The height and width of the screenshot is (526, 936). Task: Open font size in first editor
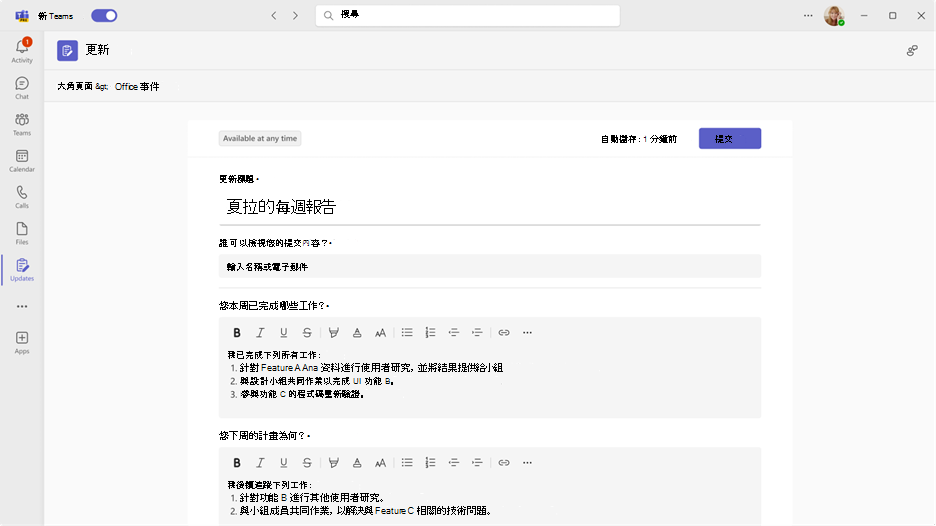(x=380, y=333)
